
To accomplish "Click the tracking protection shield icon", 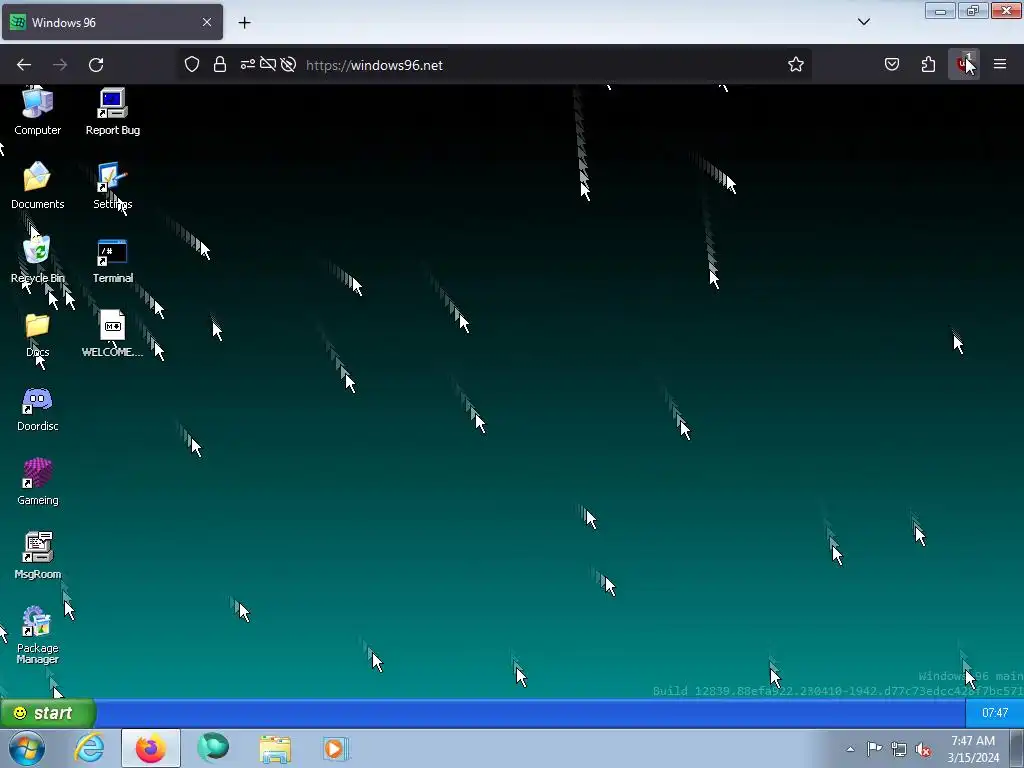I will tap(191, 65).
